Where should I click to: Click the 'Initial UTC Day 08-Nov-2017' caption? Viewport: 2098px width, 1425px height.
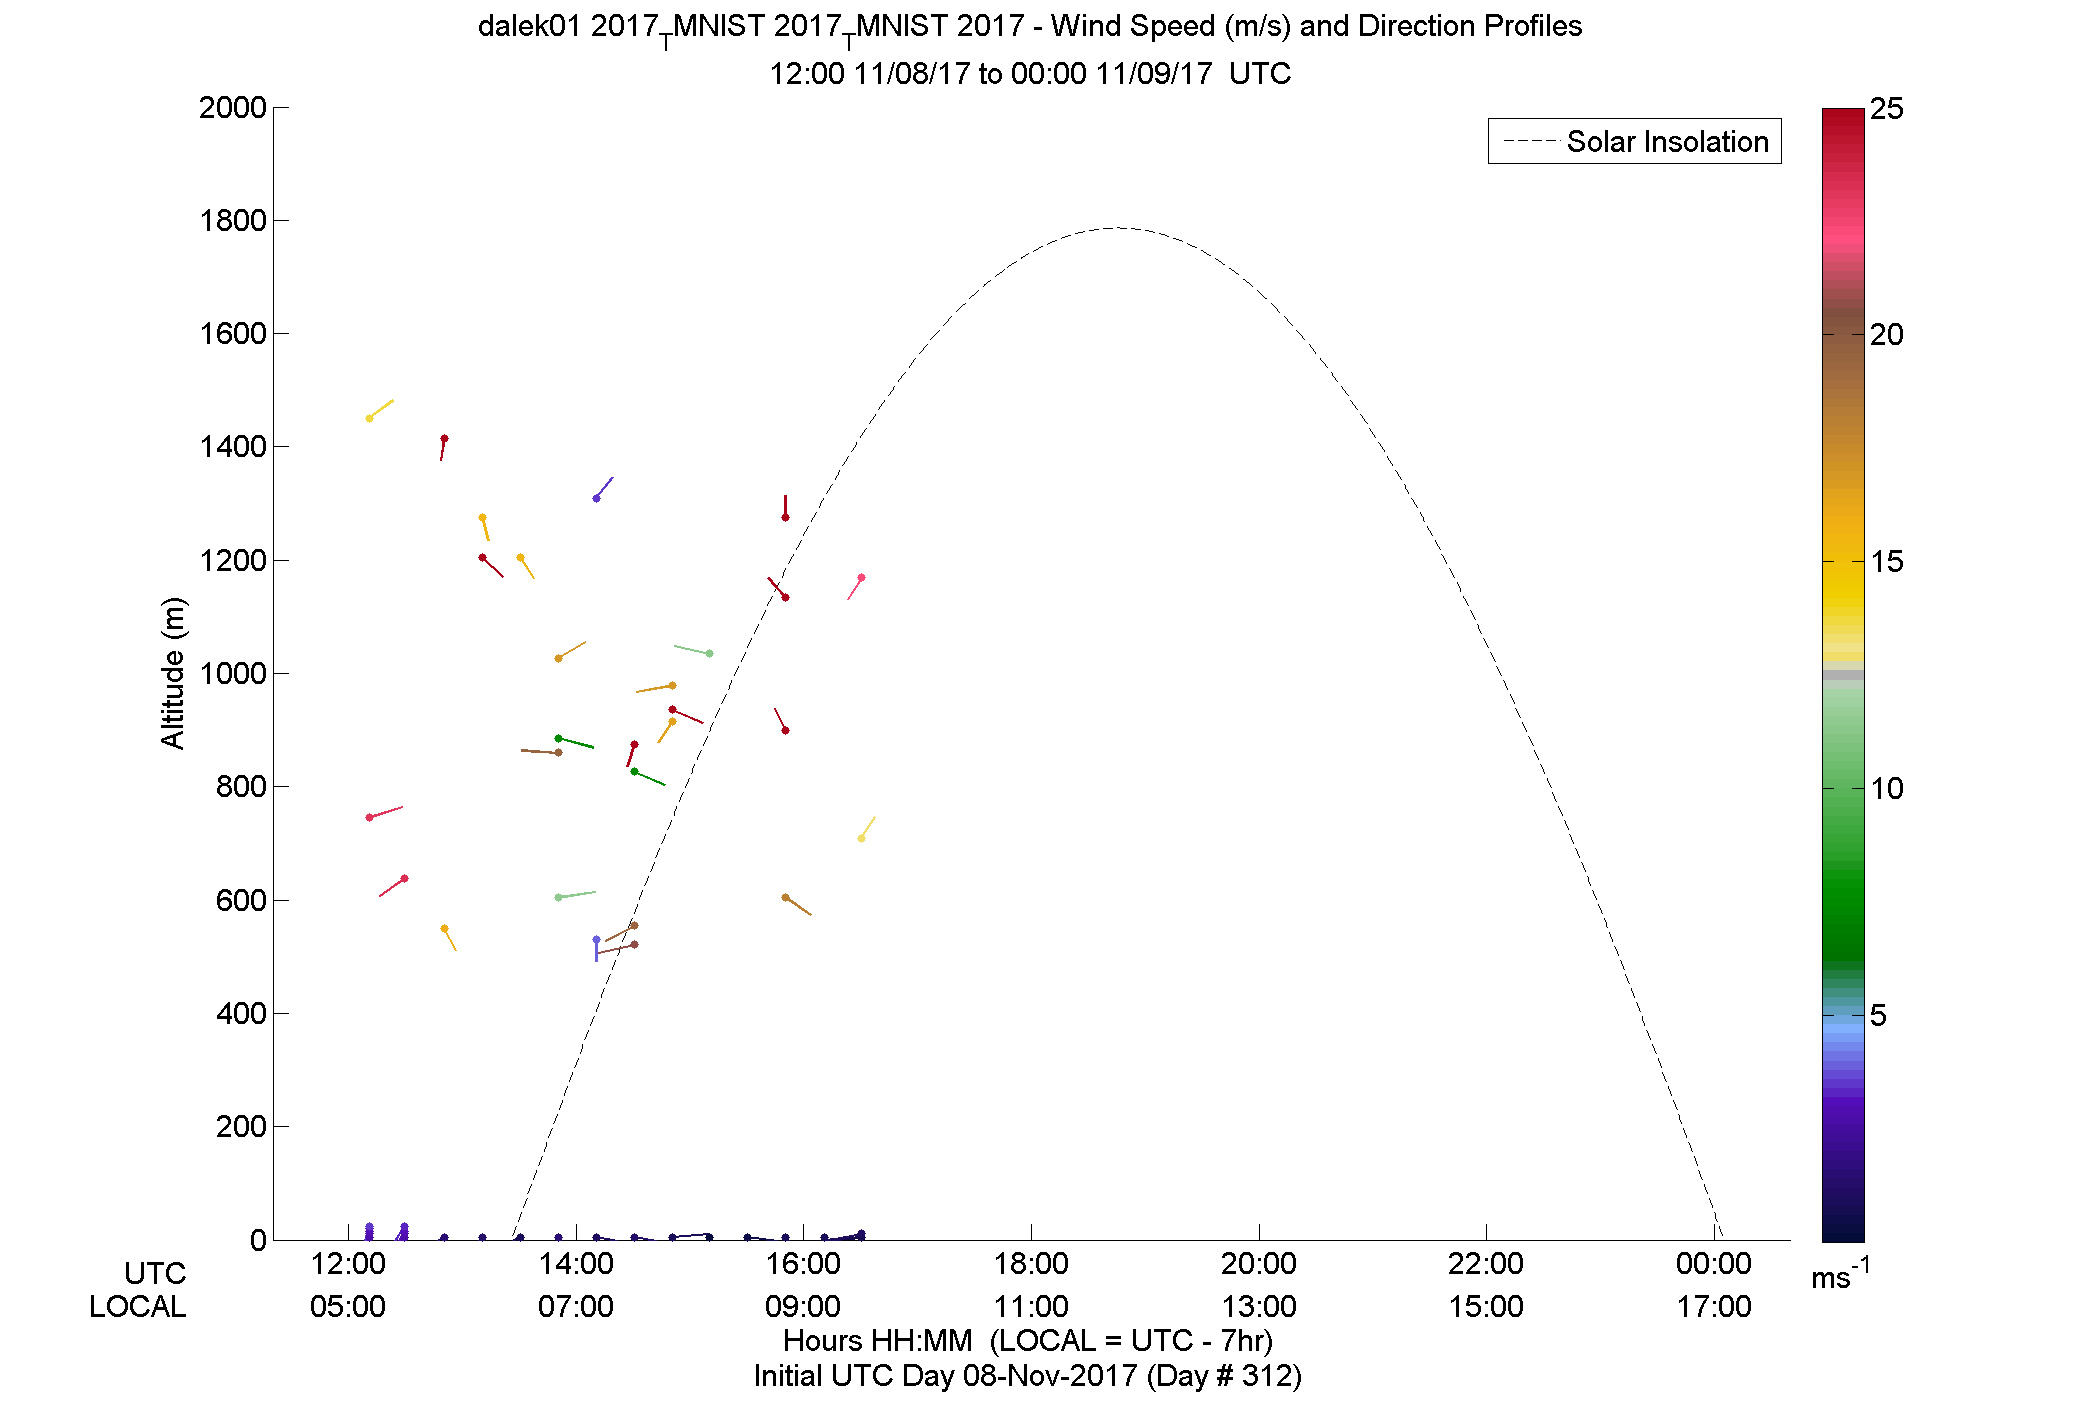coord(1028,1376)
